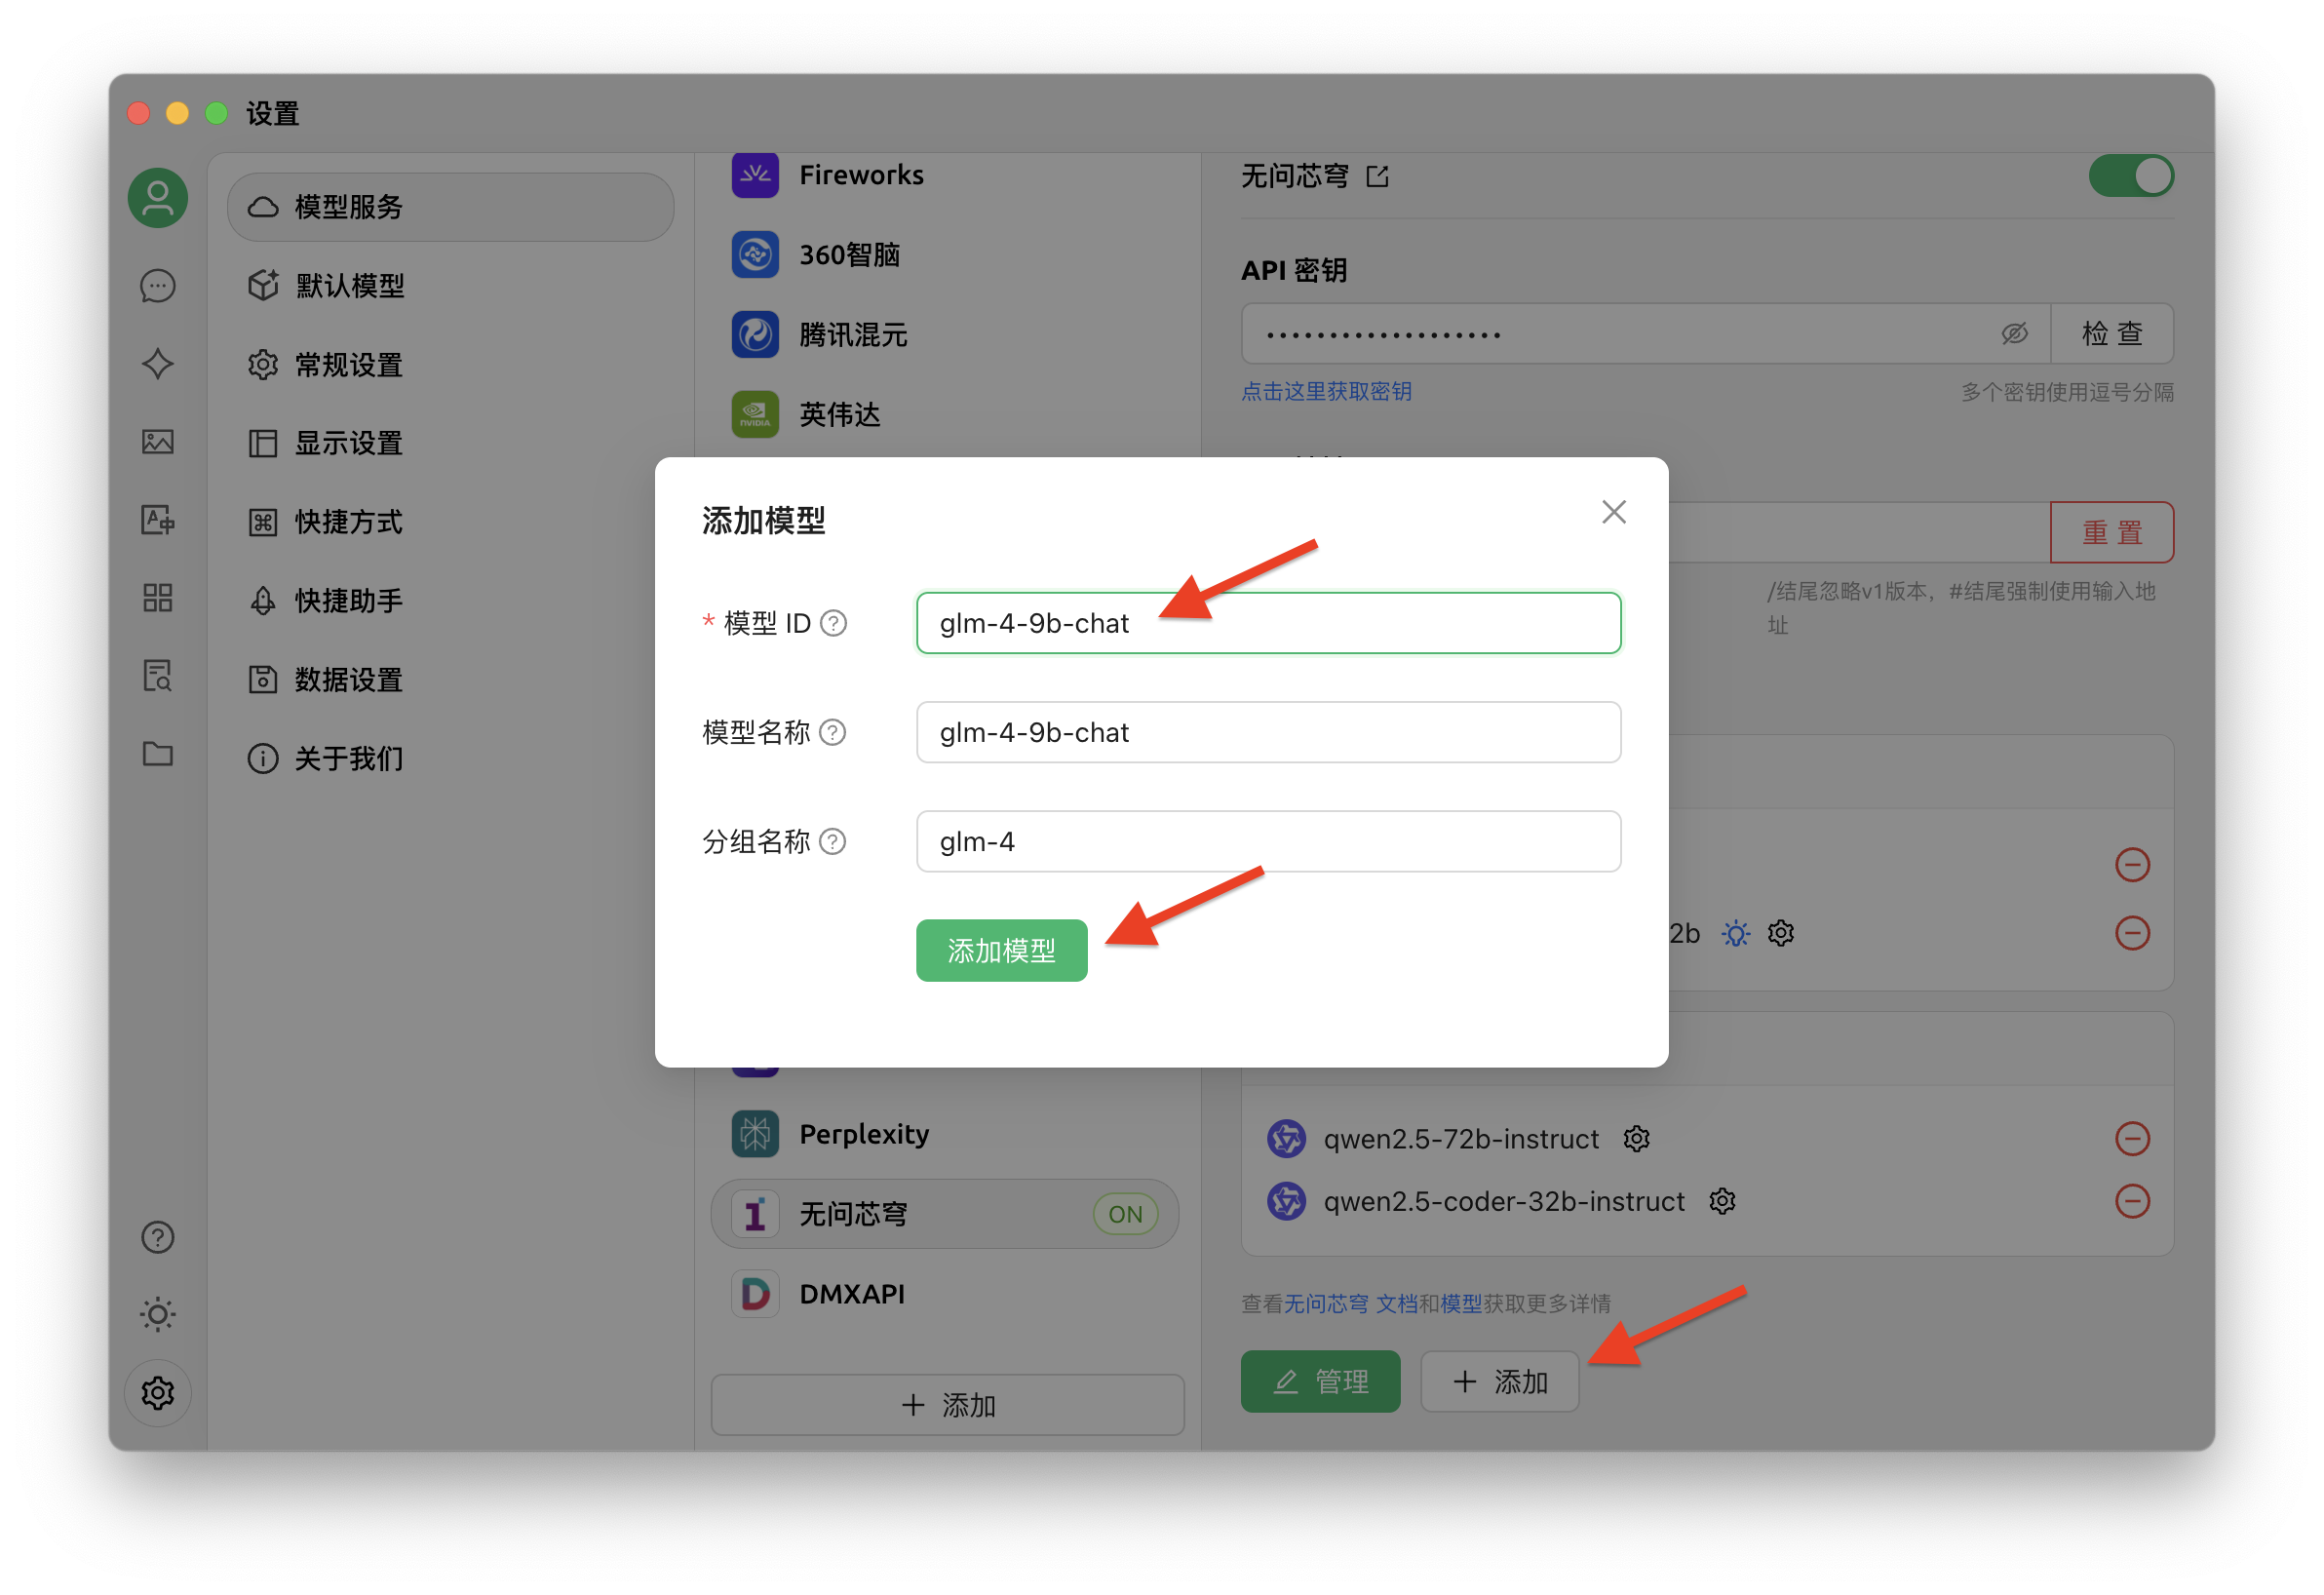Click the 模型名称 input field
2324x1595 pixels.
1268,733
